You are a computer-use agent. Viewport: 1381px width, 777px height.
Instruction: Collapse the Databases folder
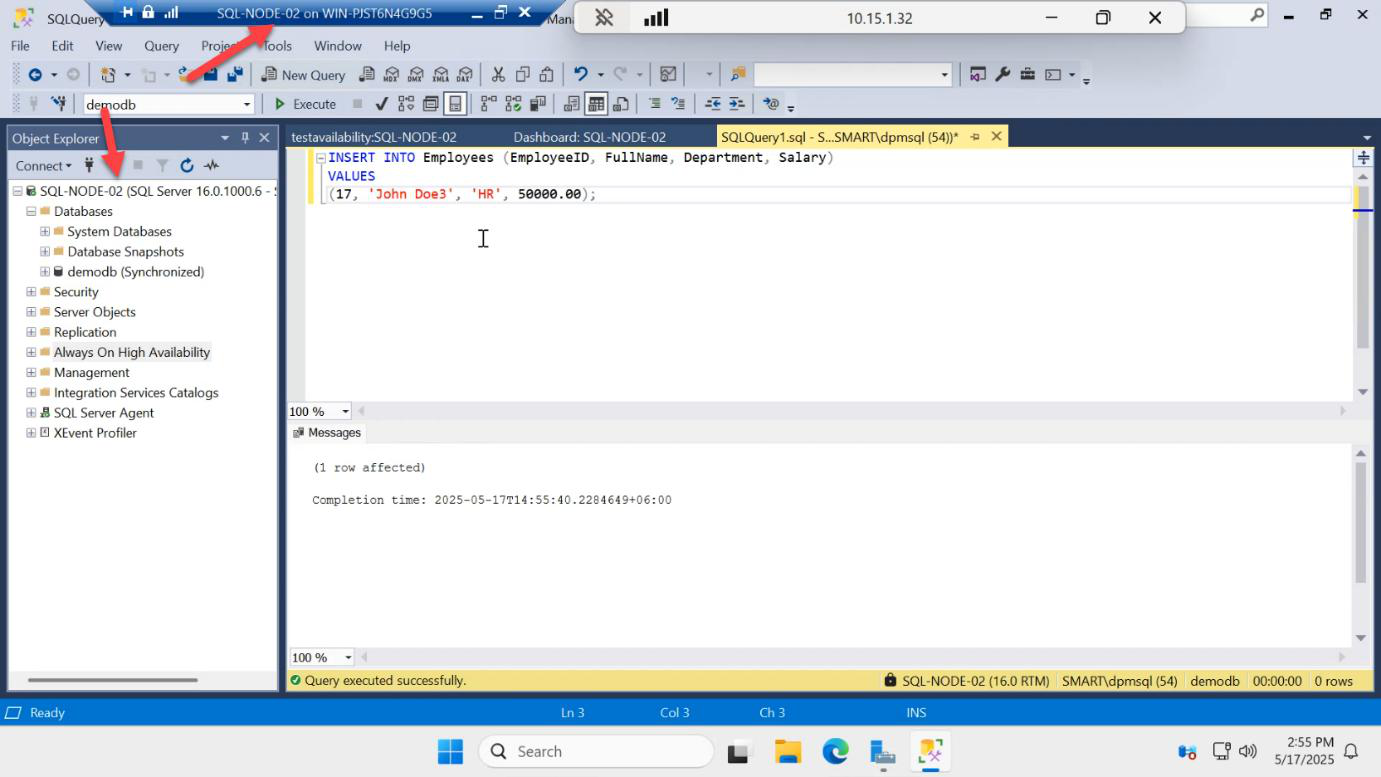tap(31, 211)
